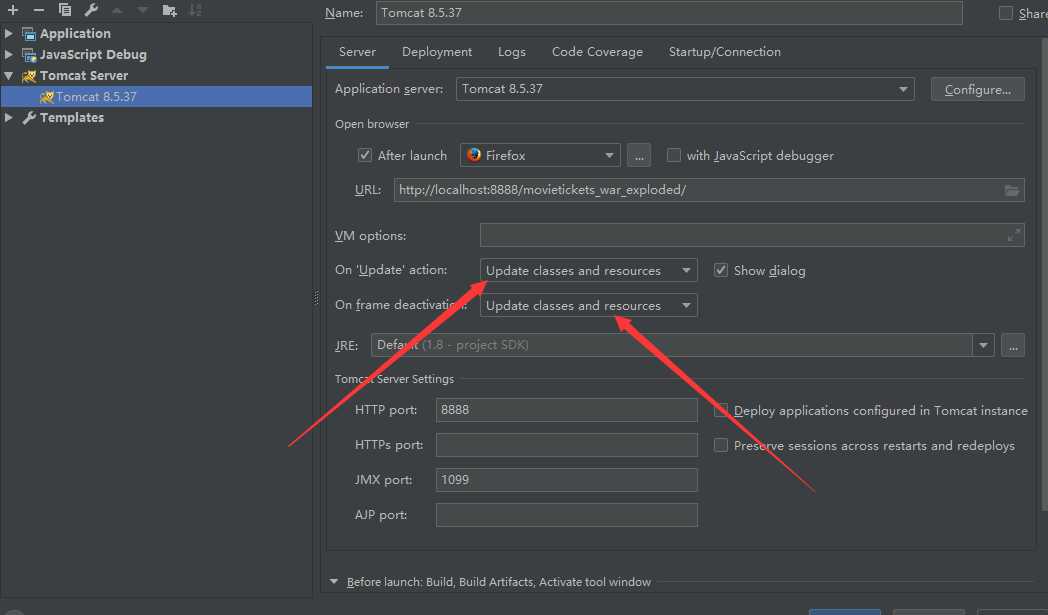1048x615 pixels.
Task: Click the panel splitter drag handle
Action: [x=316, y=298]
